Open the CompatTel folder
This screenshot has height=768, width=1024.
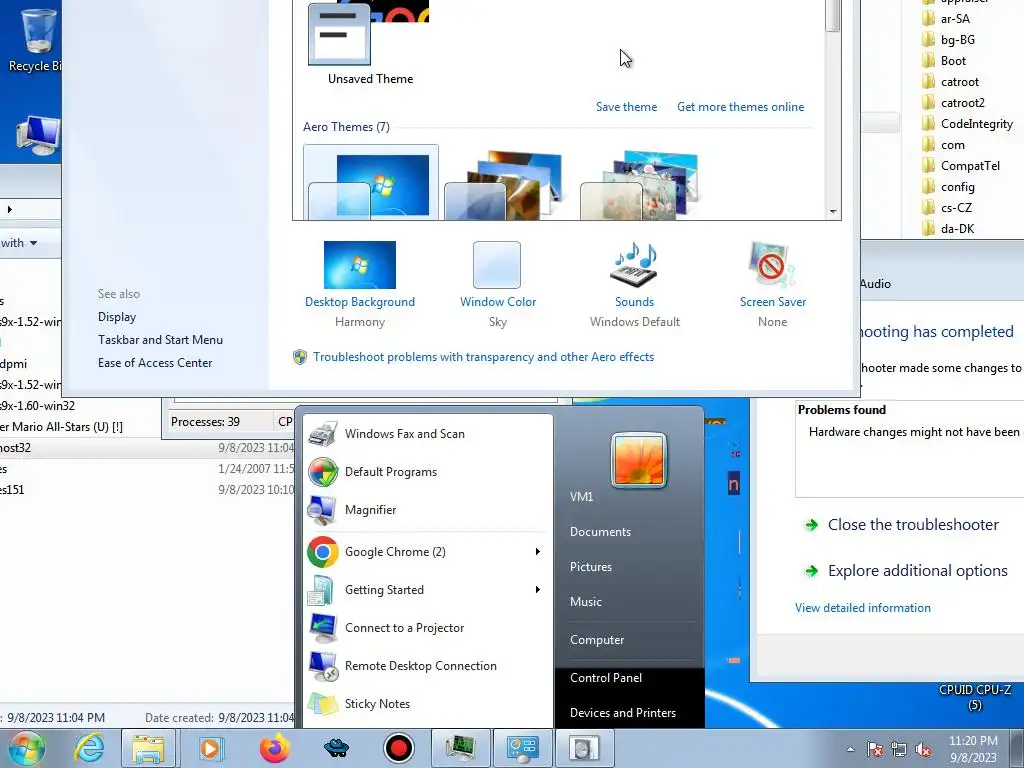point(961,165)
